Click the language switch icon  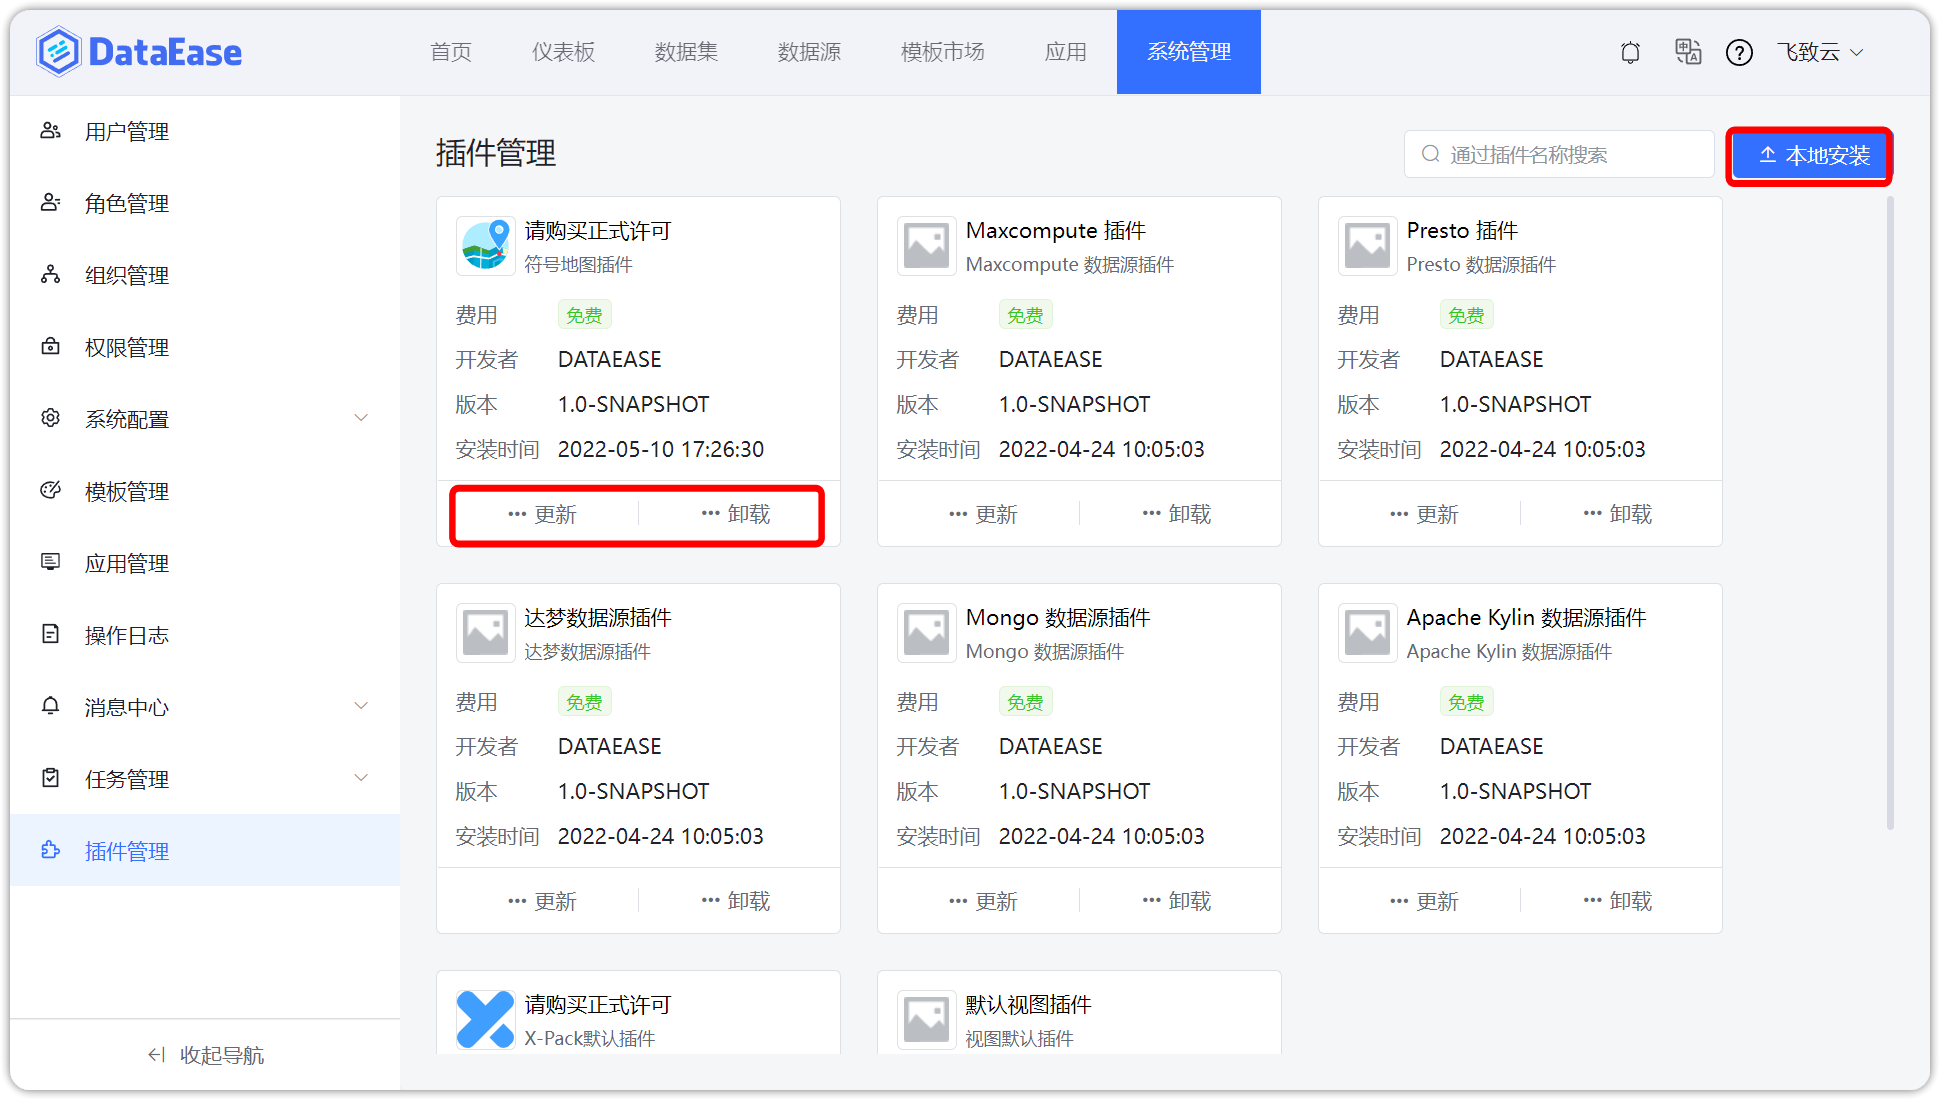tap(1688, 52)
